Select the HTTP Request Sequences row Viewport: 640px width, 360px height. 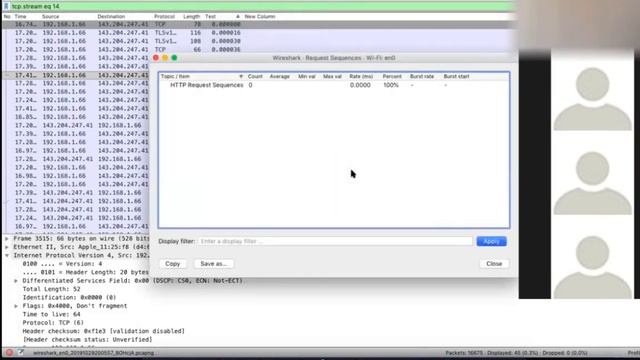point(334,85)
